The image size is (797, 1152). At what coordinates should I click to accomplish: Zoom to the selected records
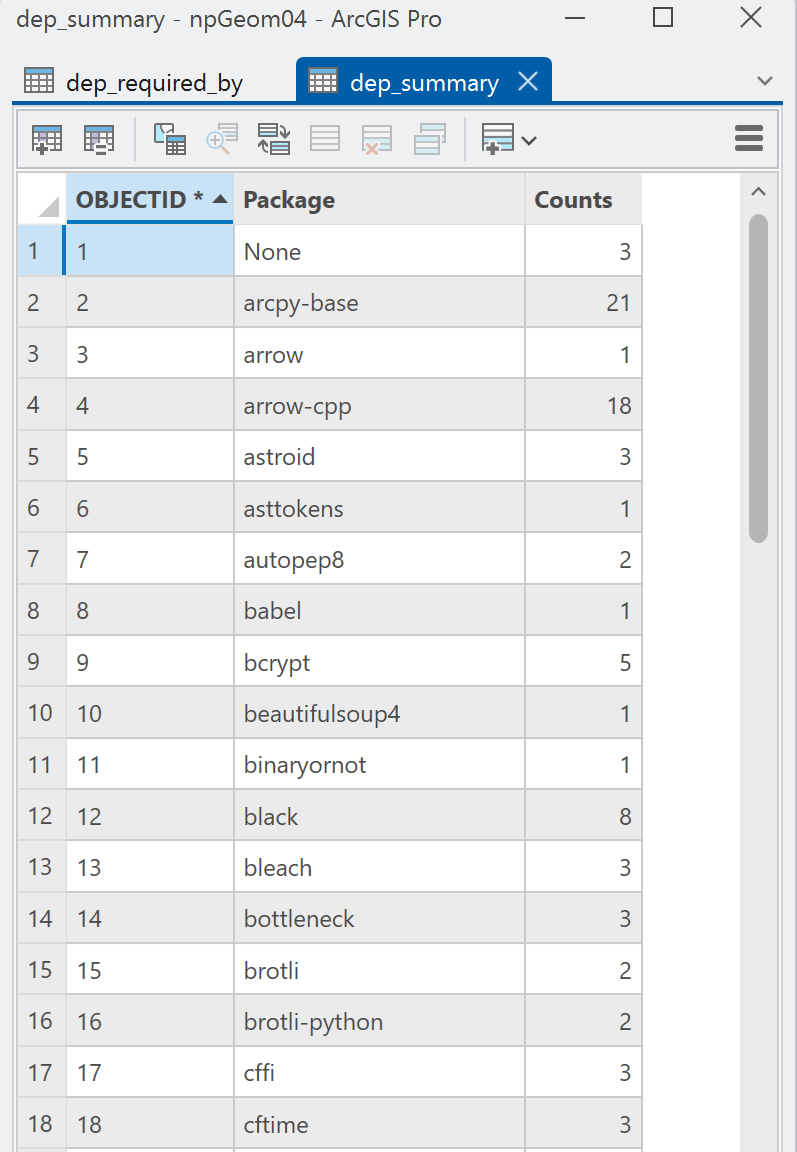click(221, 139)
